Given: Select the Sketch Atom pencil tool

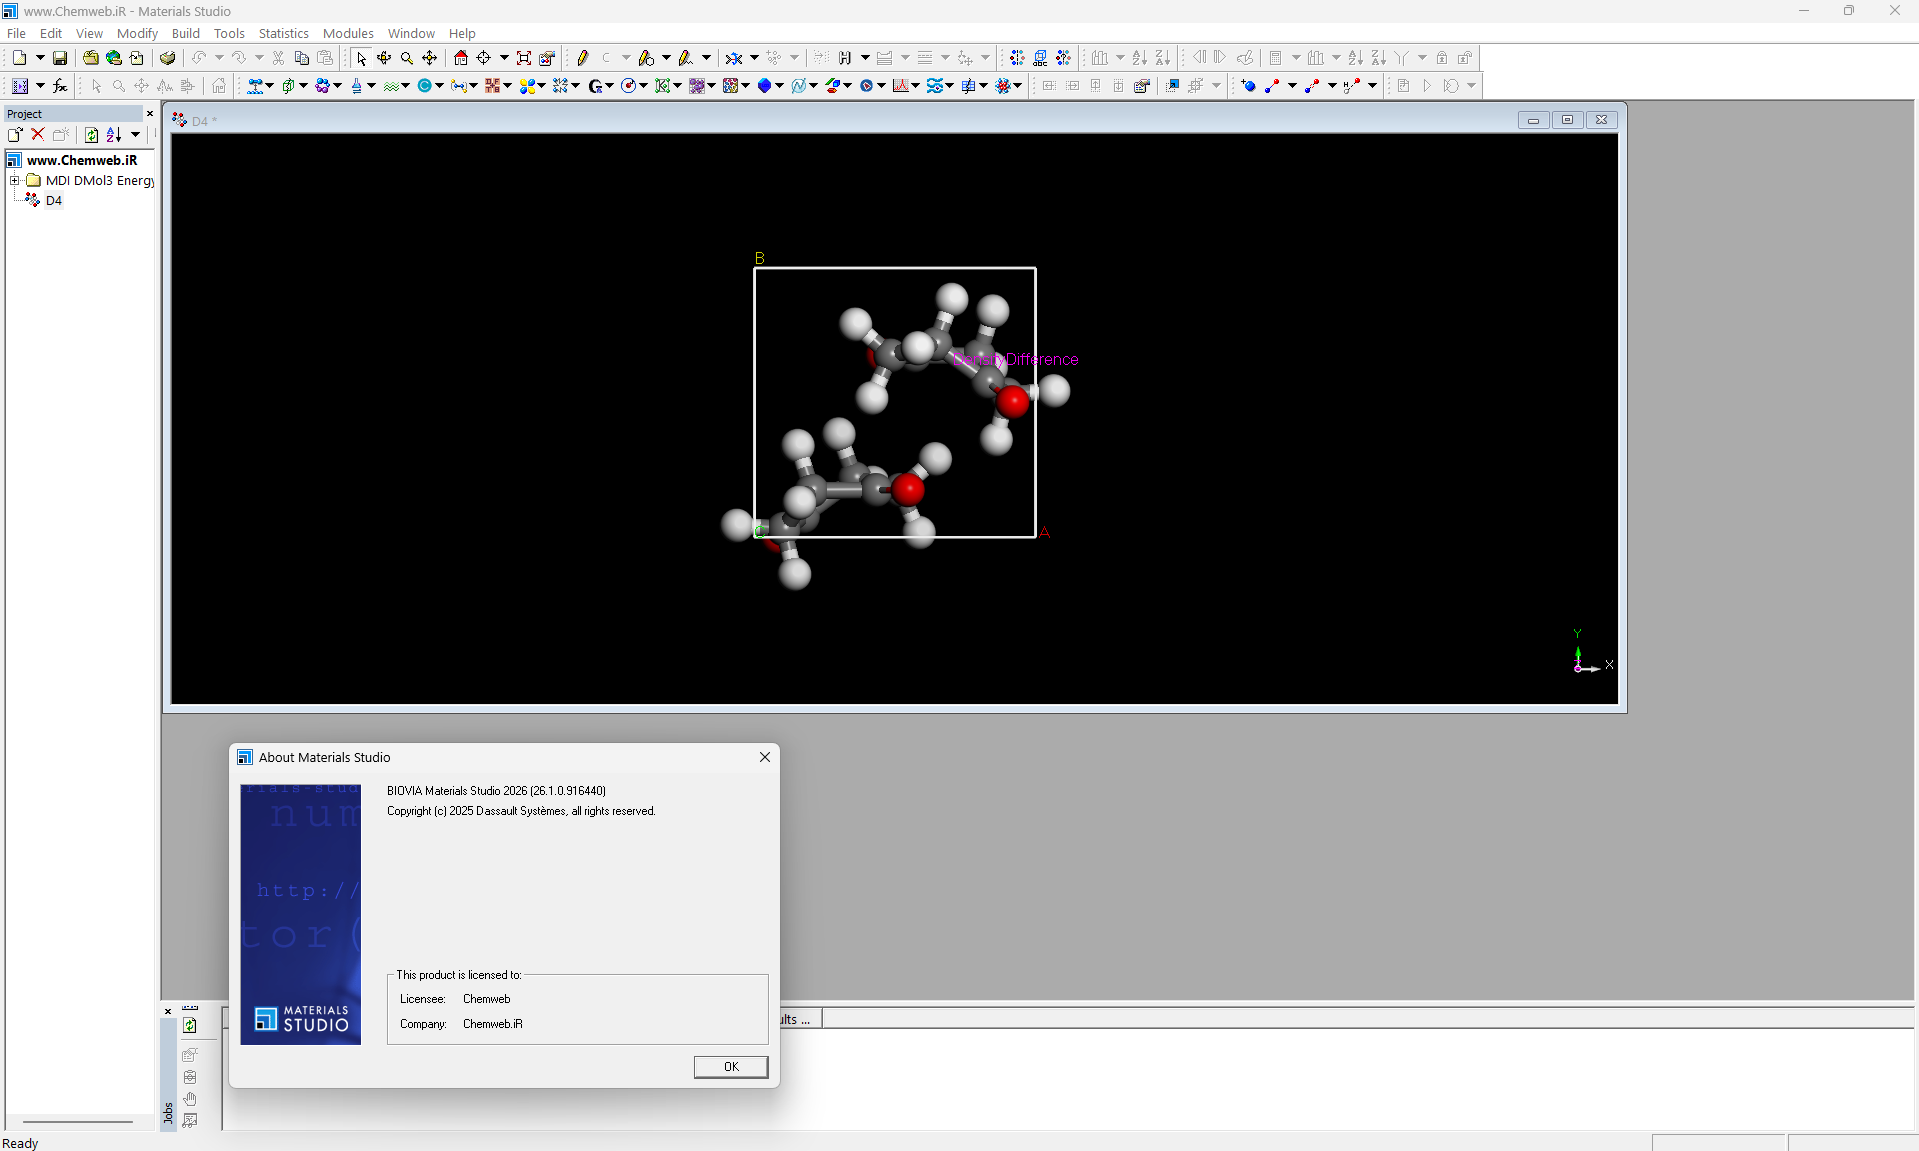Looking at the screenshot, I should tap(583, 58).
